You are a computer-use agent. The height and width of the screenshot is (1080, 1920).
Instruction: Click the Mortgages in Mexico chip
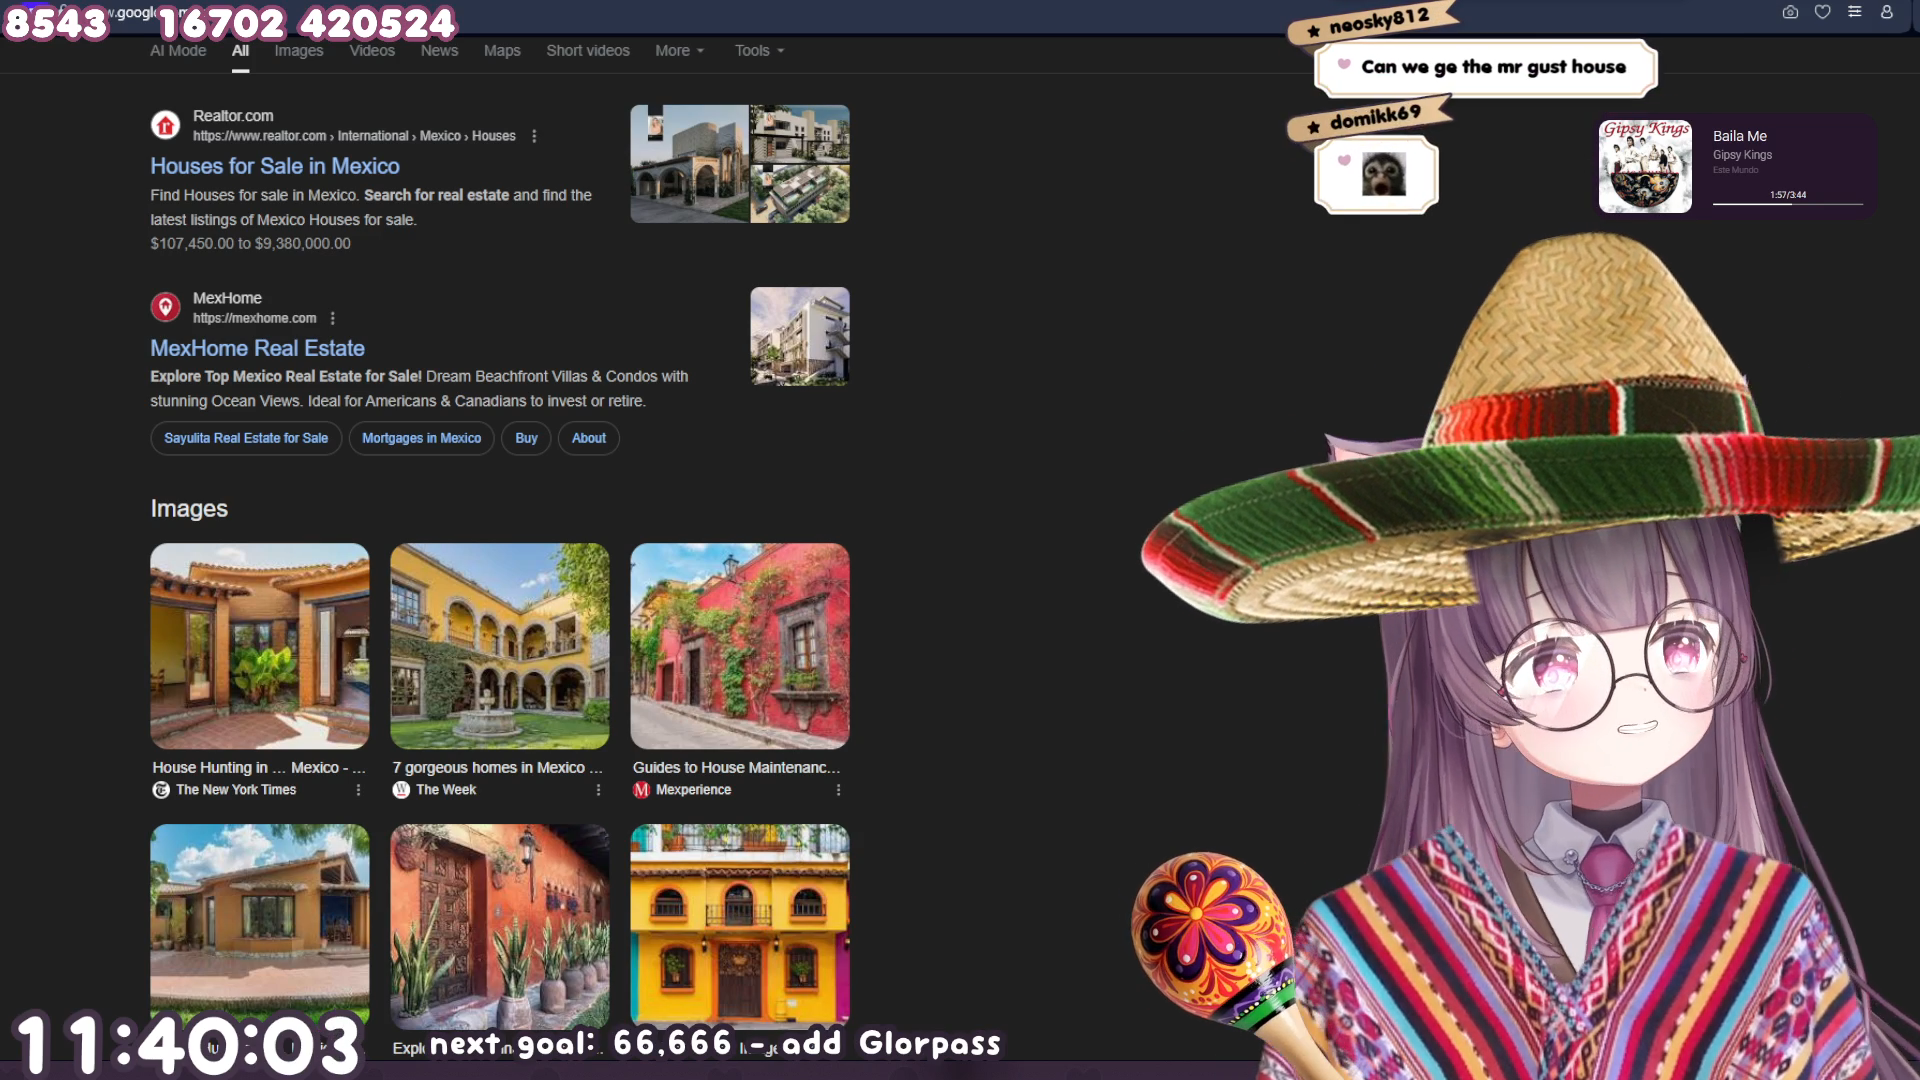(x=421, y=438)
